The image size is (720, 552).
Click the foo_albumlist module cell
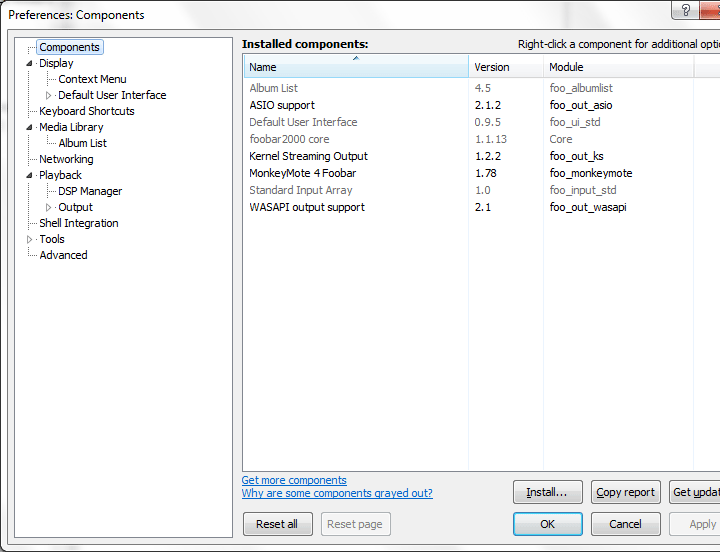click(581, 88)
